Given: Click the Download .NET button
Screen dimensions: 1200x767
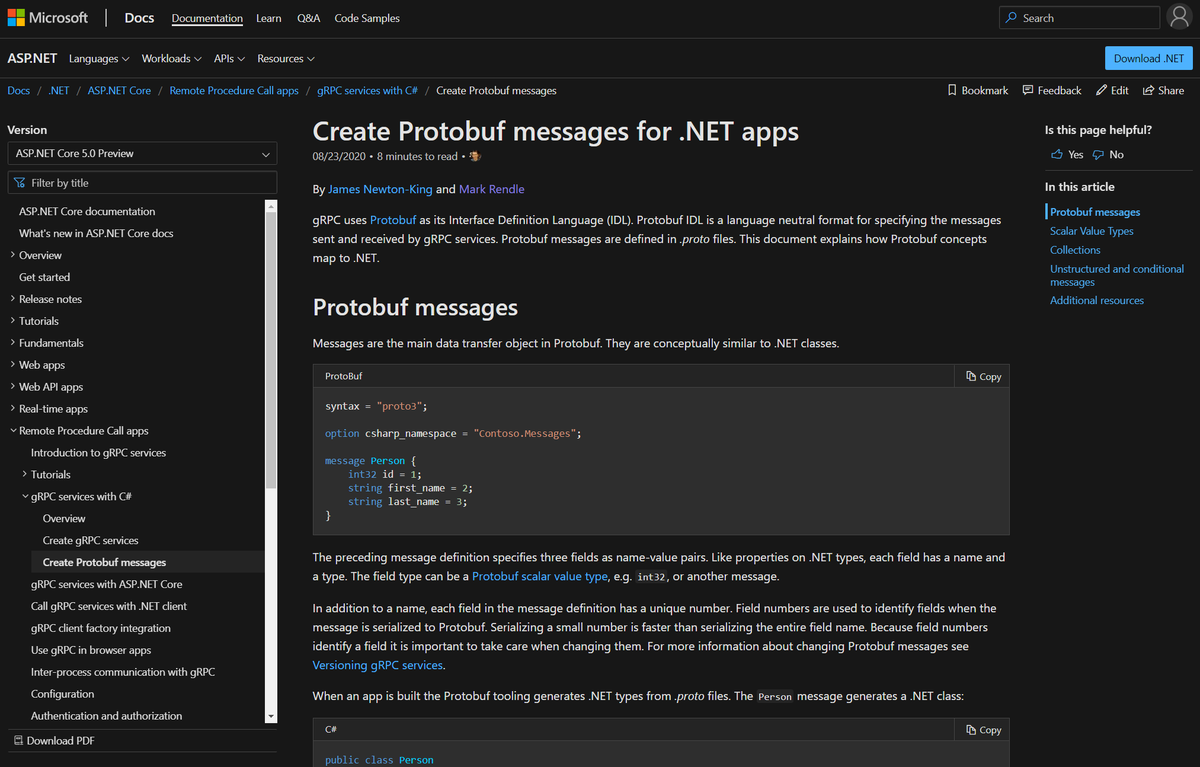Looking at the screenshot, I should (x=1148, y=58).
